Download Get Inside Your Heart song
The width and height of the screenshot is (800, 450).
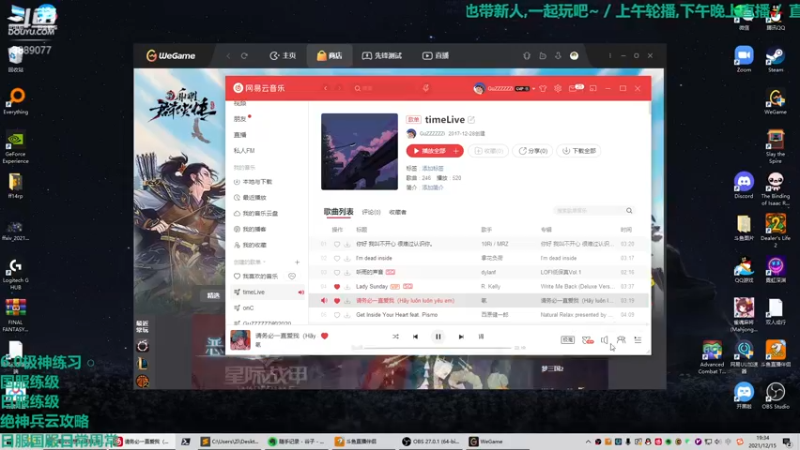pyautogui.click(x=347, y=315)
